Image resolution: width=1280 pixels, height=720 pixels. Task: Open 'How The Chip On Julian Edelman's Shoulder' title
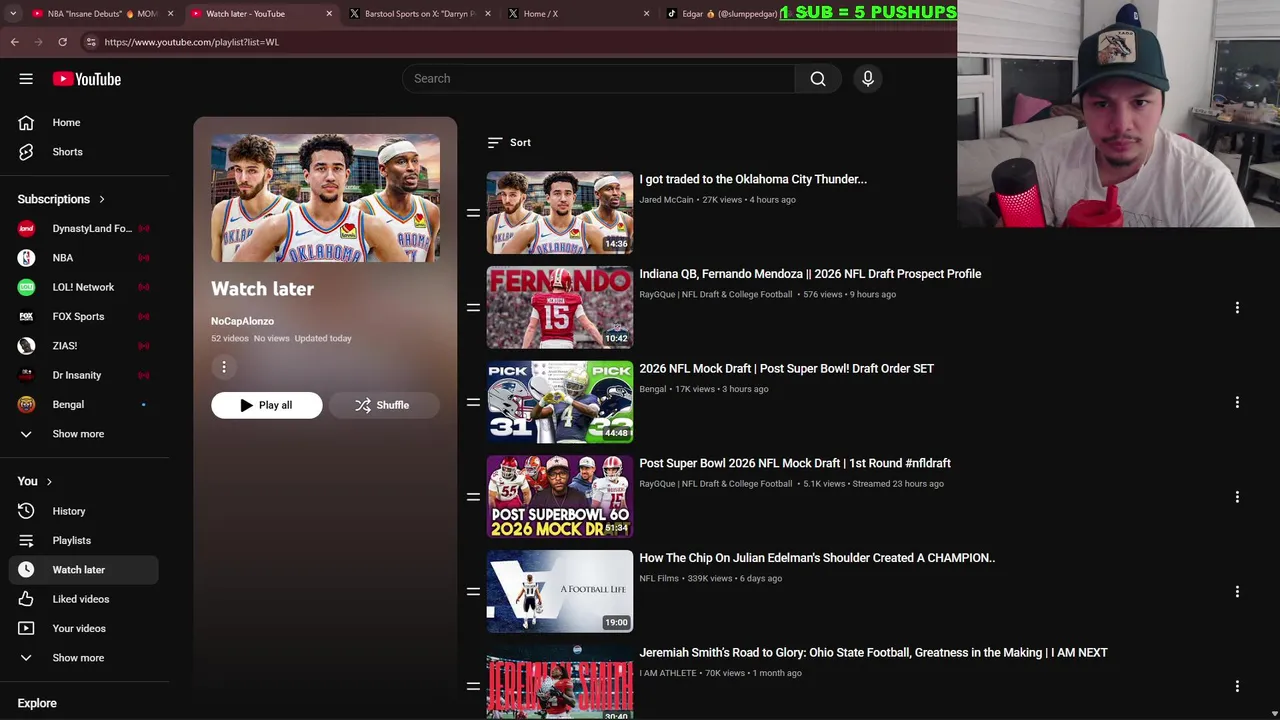[817, 558]
